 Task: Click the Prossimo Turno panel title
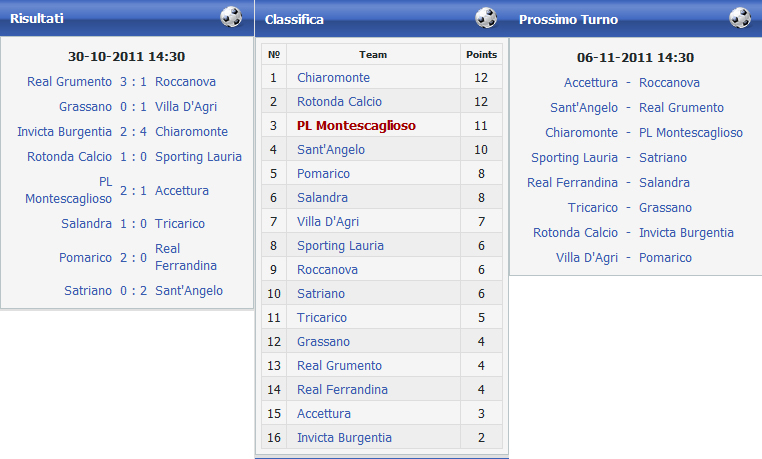(568, 19)
